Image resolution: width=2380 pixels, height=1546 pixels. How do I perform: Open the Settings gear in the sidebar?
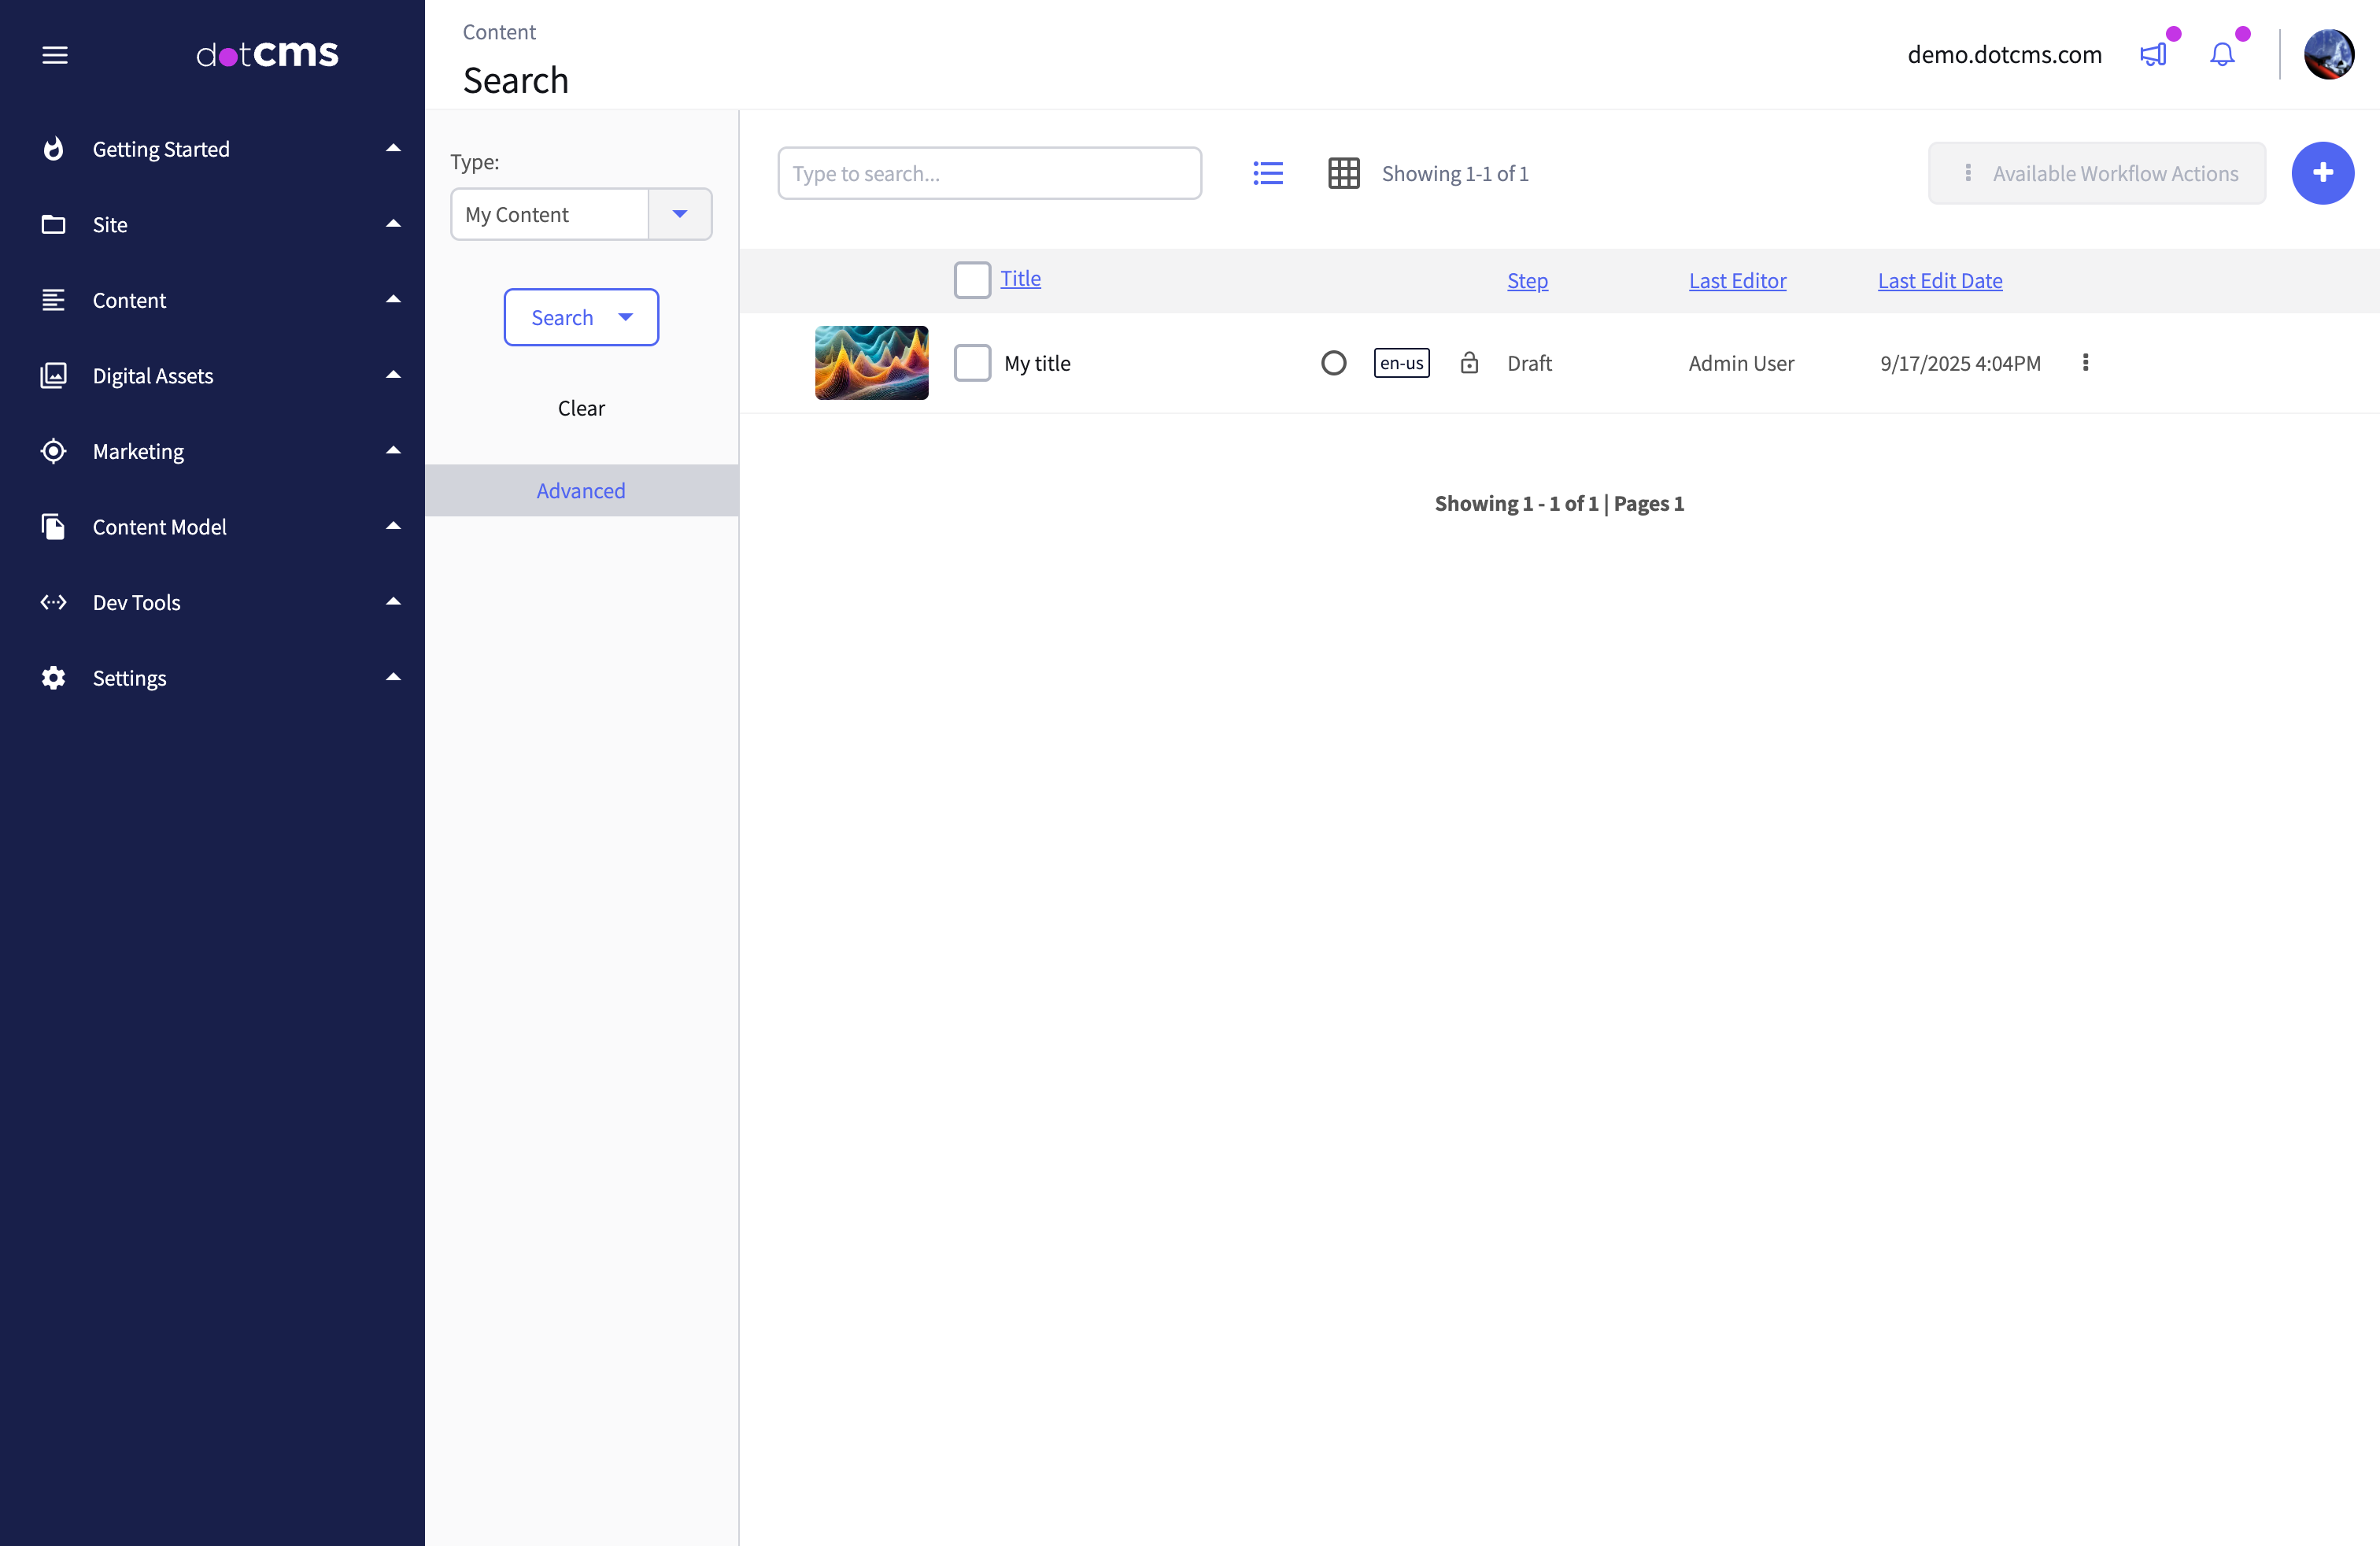pos(54,677)
